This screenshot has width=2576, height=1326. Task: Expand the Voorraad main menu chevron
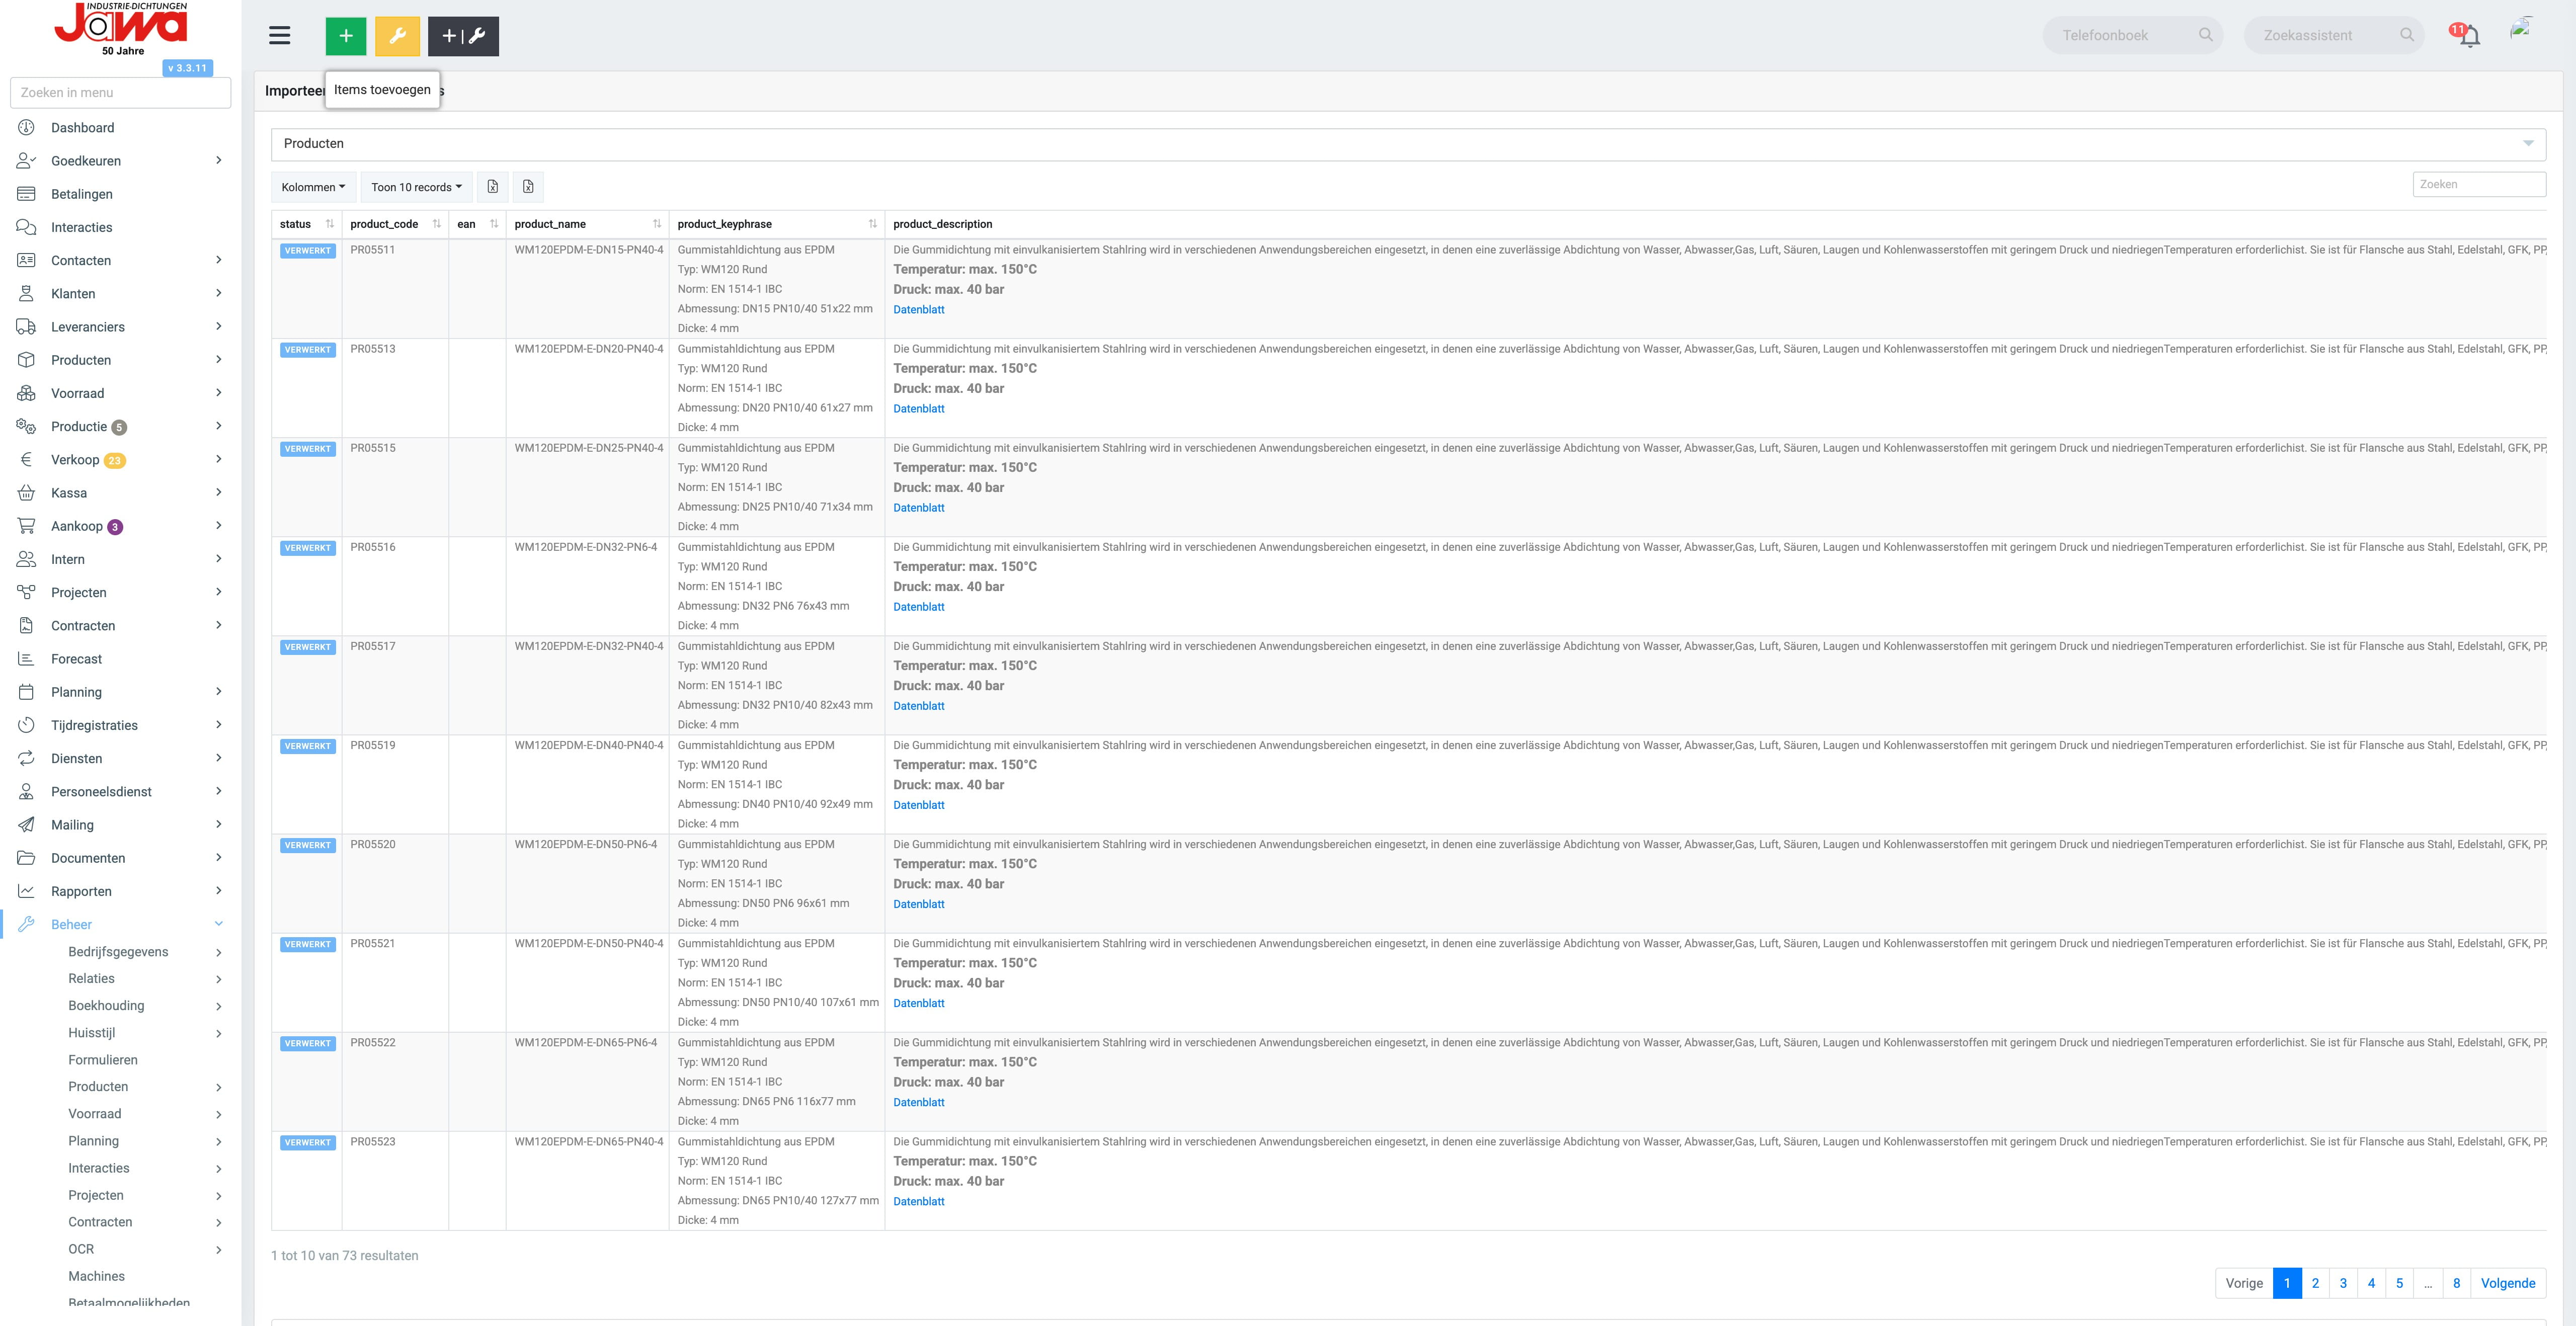click(x=219, y=393)
